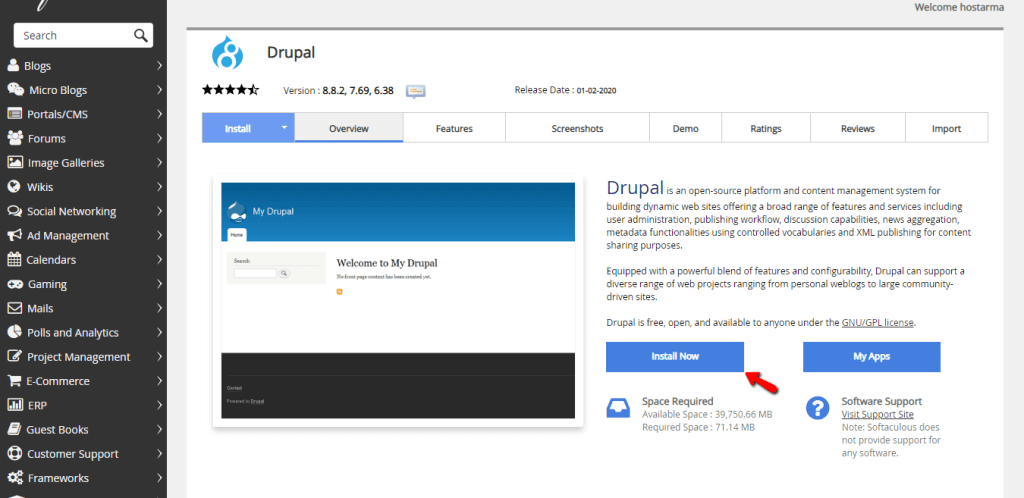Screen dimensions: 1024x498
Task: Click the E-Commerce cart icon
Action: [x=13, y=381]
